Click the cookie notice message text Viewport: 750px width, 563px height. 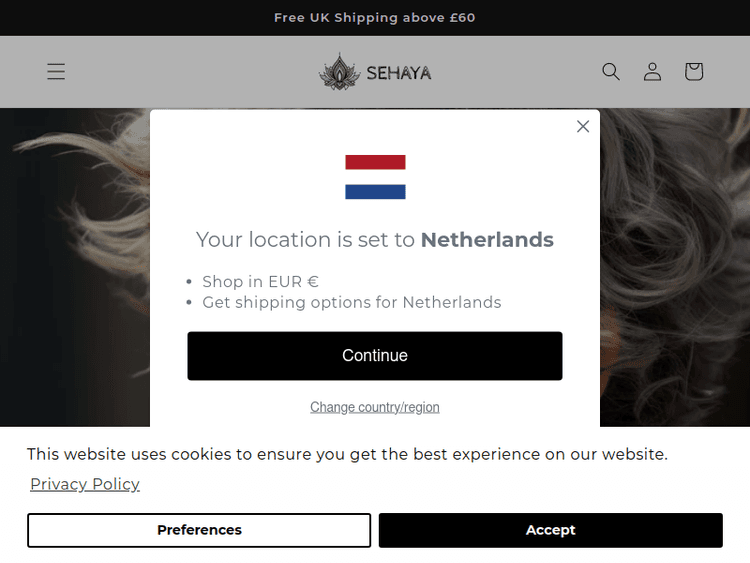[347, 454]
